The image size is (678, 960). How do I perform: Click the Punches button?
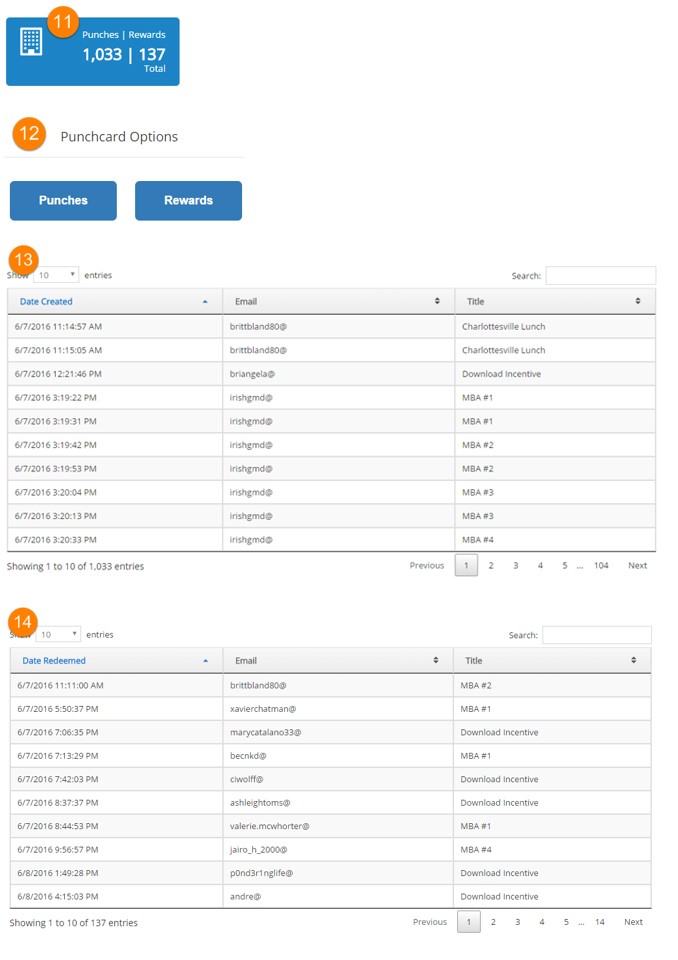pyautogui.click(x=63, y=200)
